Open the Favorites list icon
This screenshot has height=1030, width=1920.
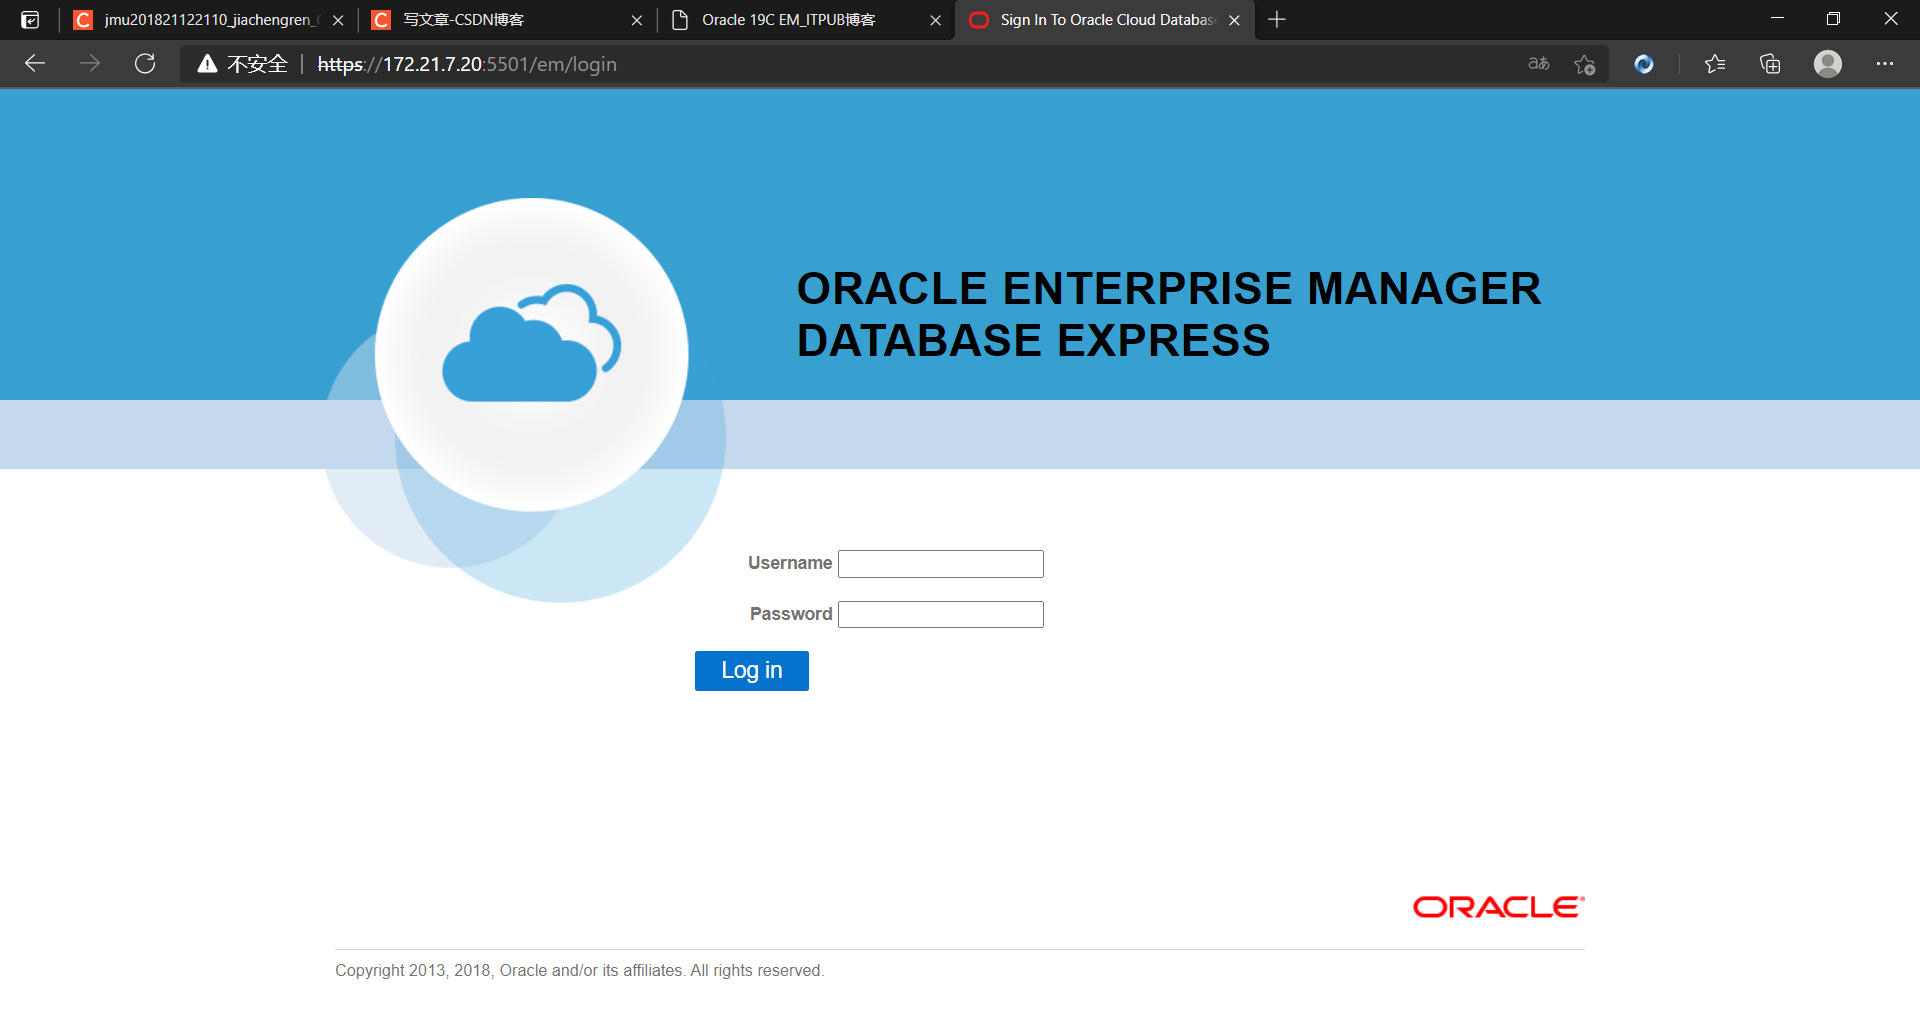[x=1715, y=63]
